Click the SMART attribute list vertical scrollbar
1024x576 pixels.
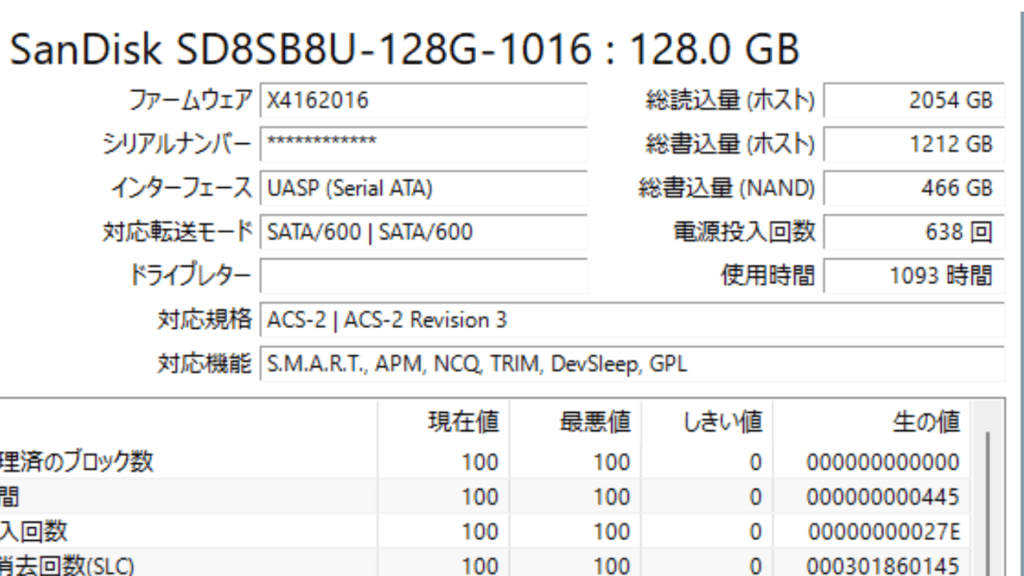[988, 500]
